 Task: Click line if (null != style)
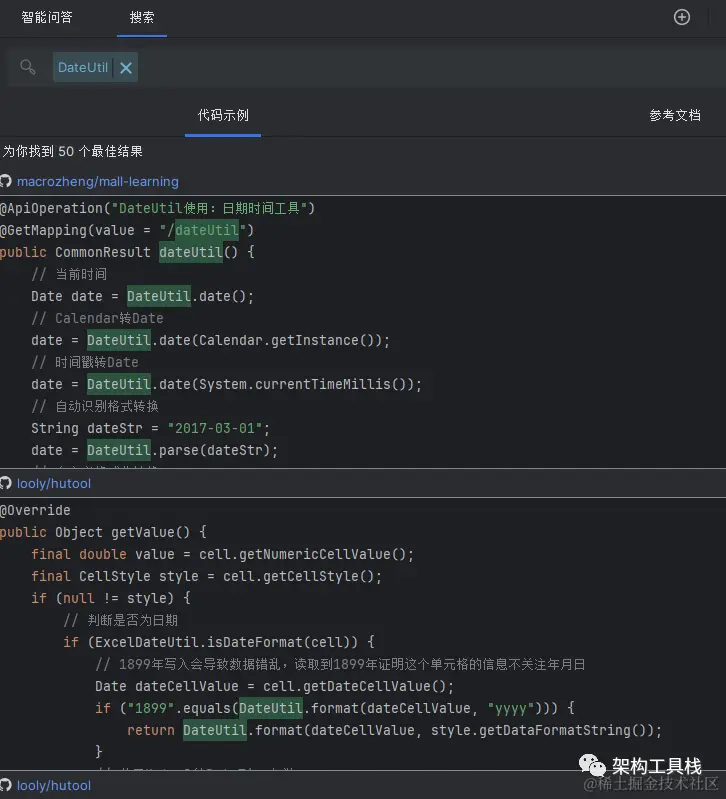[x=111, y=598]
